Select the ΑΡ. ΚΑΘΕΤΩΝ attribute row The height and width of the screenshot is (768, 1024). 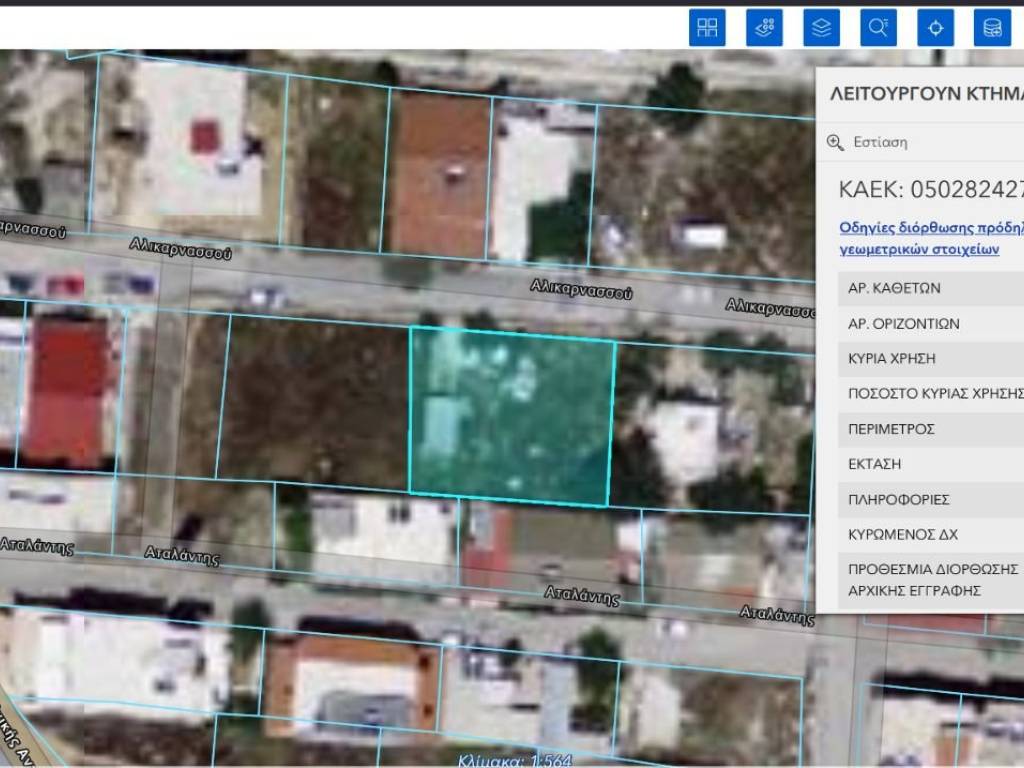(930, 288)
